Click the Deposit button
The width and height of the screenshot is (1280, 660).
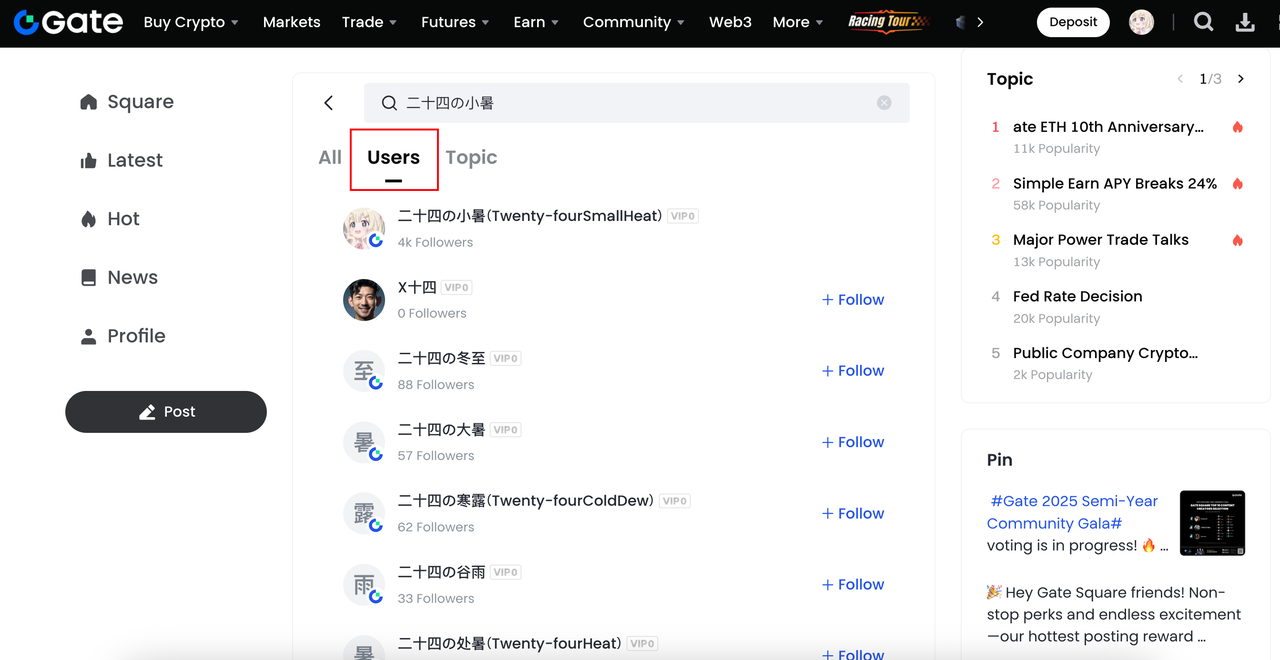point(1073,22)
